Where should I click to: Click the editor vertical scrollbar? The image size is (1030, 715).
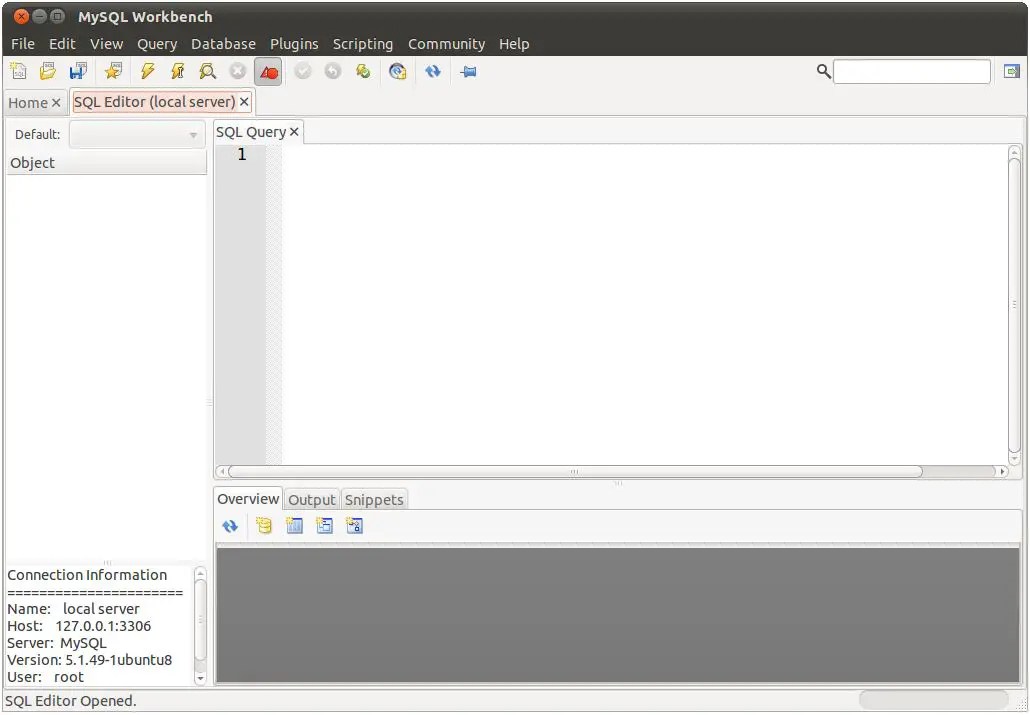[x=1014, y=306]
